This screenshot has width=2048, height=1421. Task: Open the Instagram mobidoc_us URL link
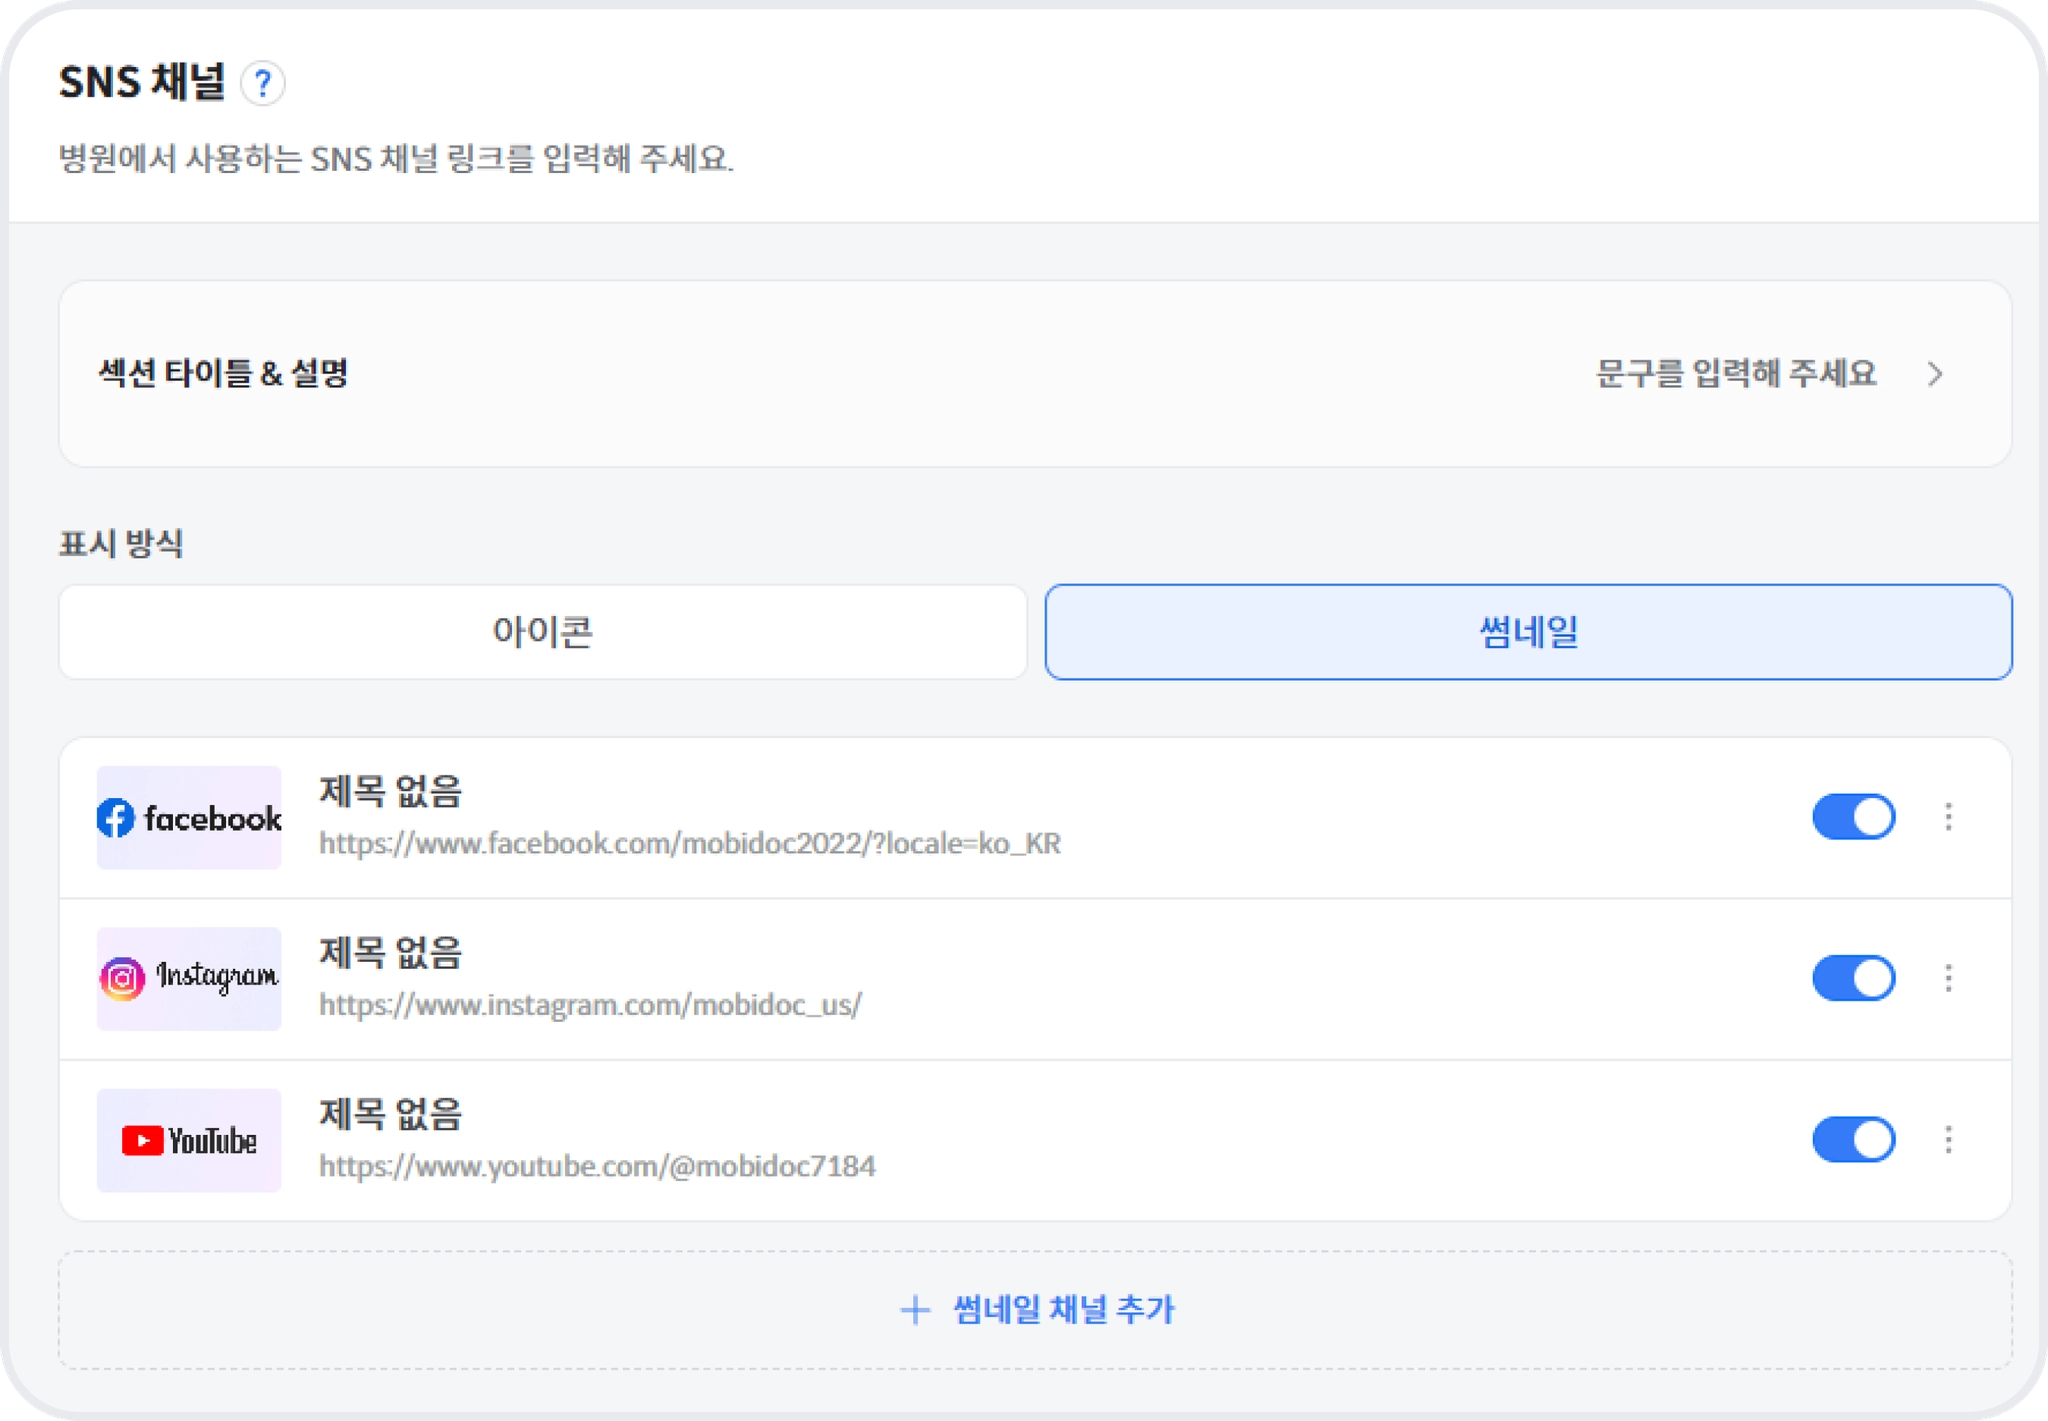(590, 1005)
